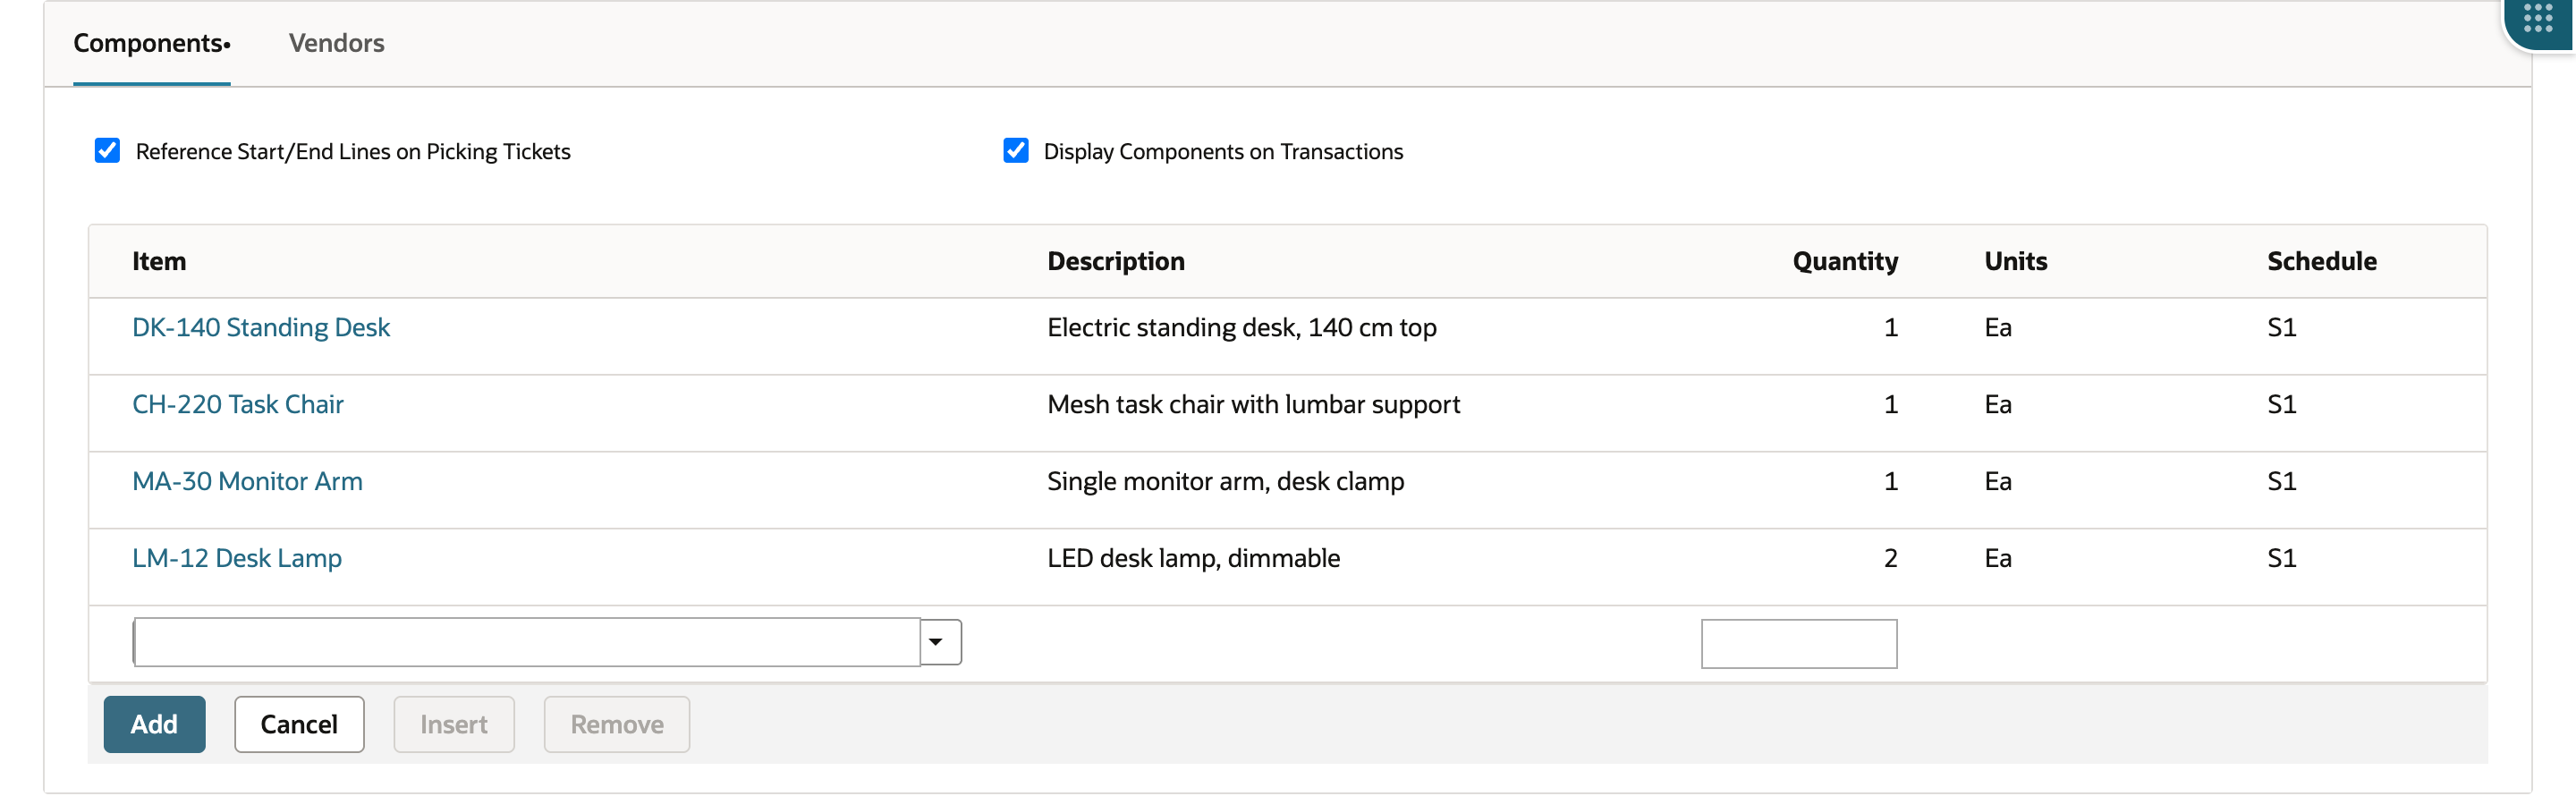Switch to the Vendors tab
This screenshot has height=796, width=2576.
point(336,43)
